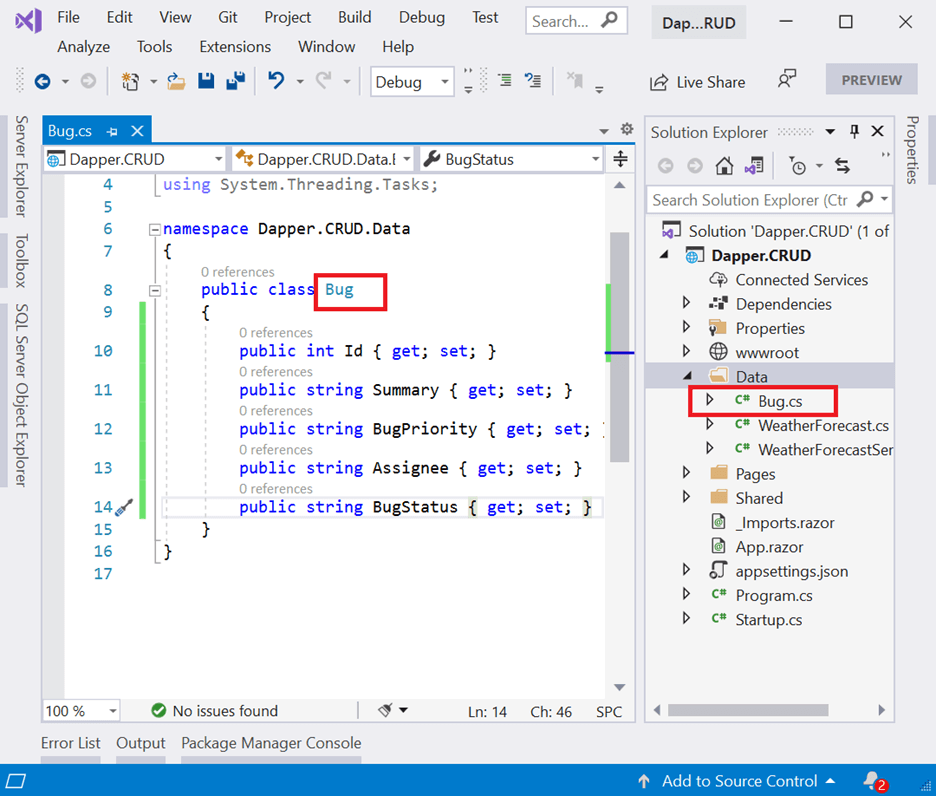Click the Solution Explorer Home icon
This screenshot has height=796, width=936.
[724, 166]
